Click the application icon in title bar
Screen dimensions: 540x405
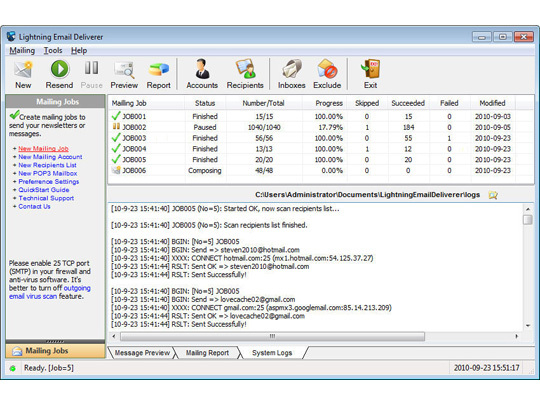pyautogui.click(x=11, y=36)
